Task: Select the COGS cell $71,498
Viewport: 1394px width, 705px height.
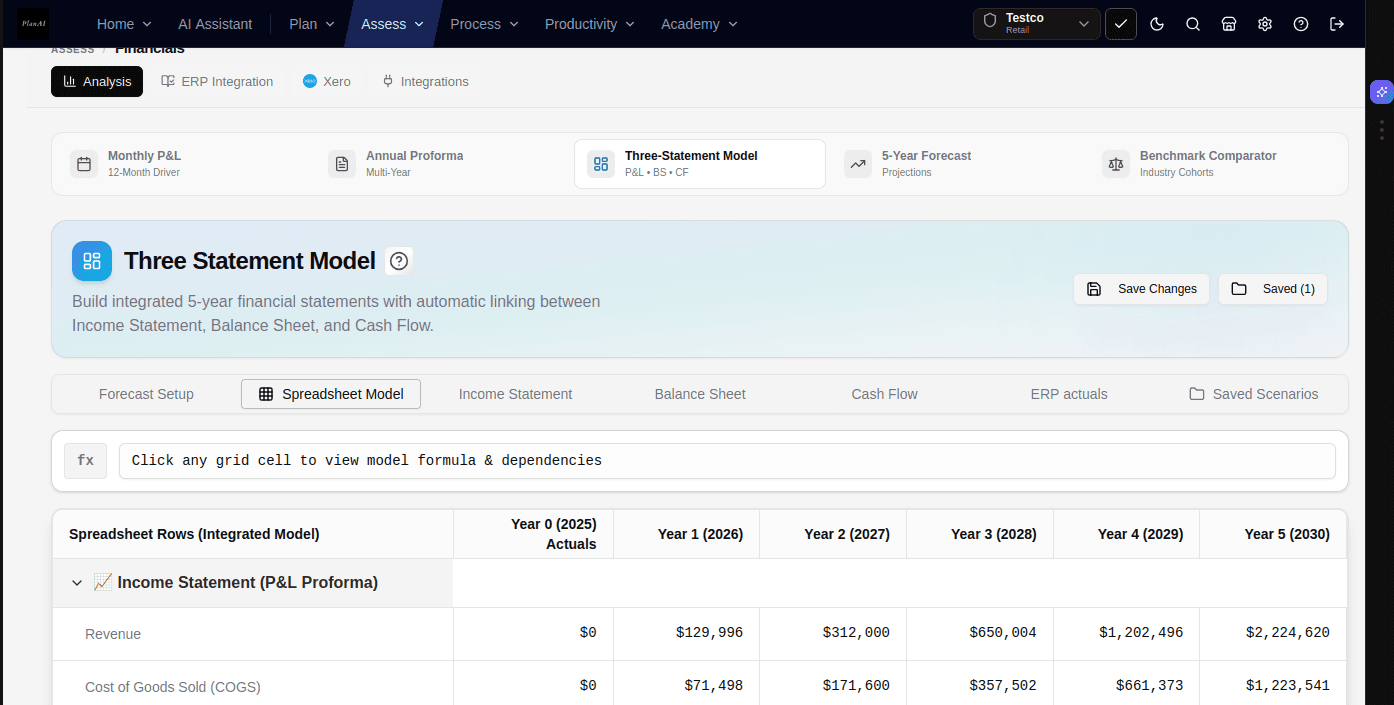Action: (x=686, y=683)
